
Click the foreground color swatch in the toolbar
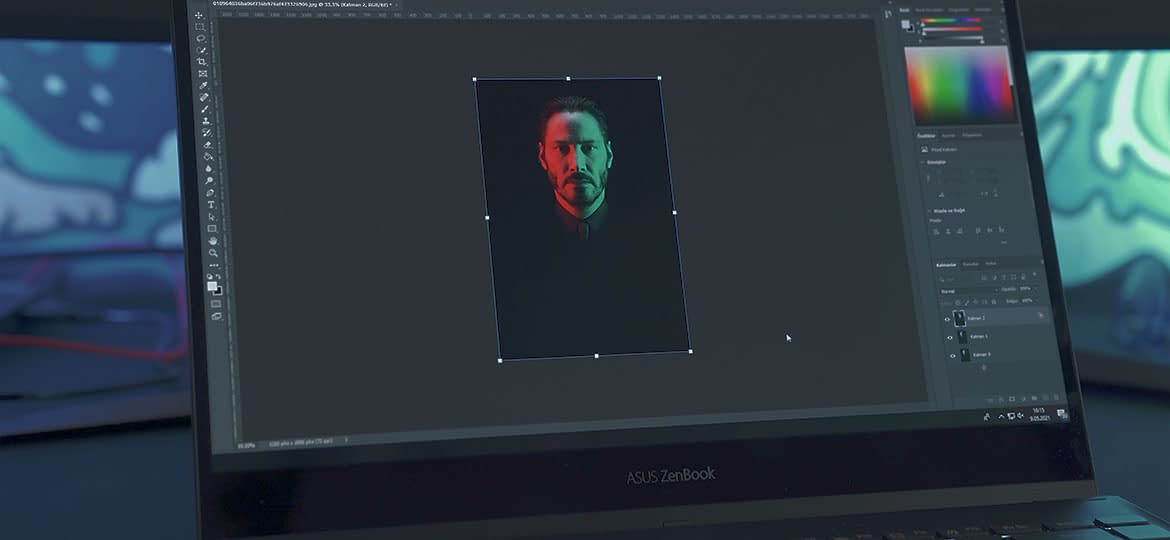212,286
